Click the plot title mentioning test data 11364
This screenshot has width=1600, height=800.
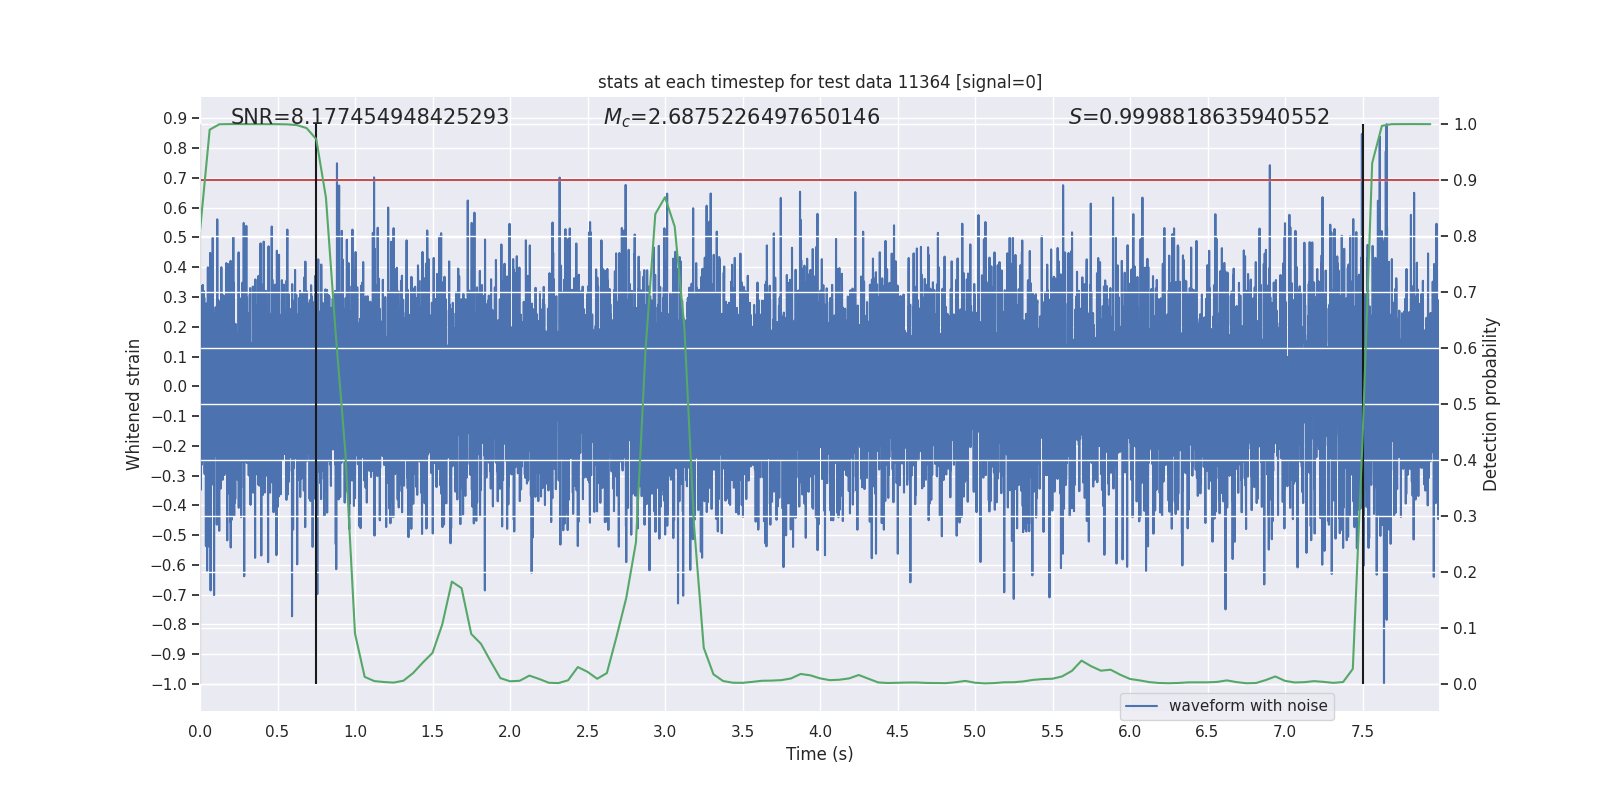pos(819,82)
